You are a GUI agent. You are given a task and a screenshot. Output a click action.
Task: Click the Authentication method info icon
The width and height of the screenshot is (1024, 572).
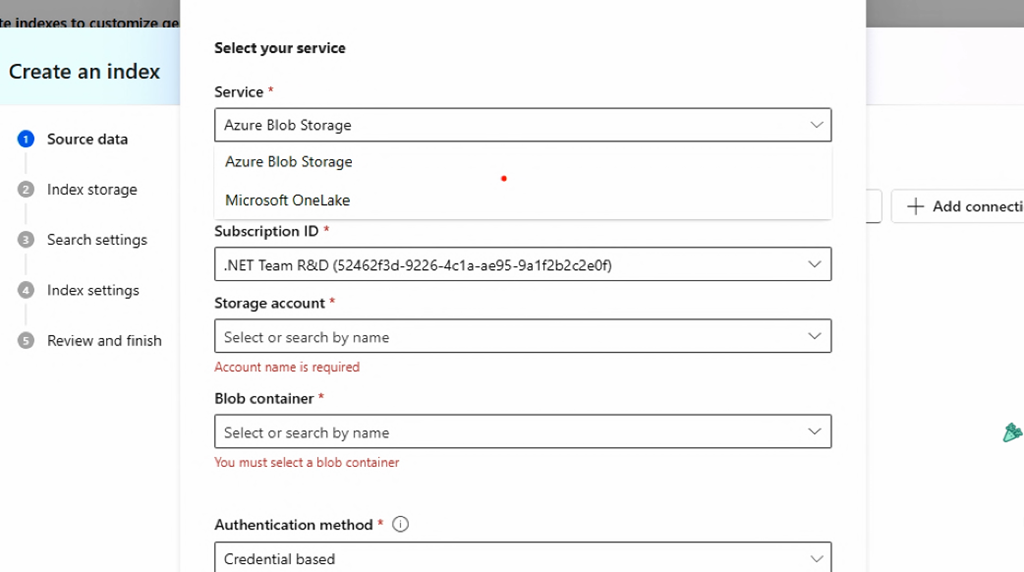[x=401, y=524]
